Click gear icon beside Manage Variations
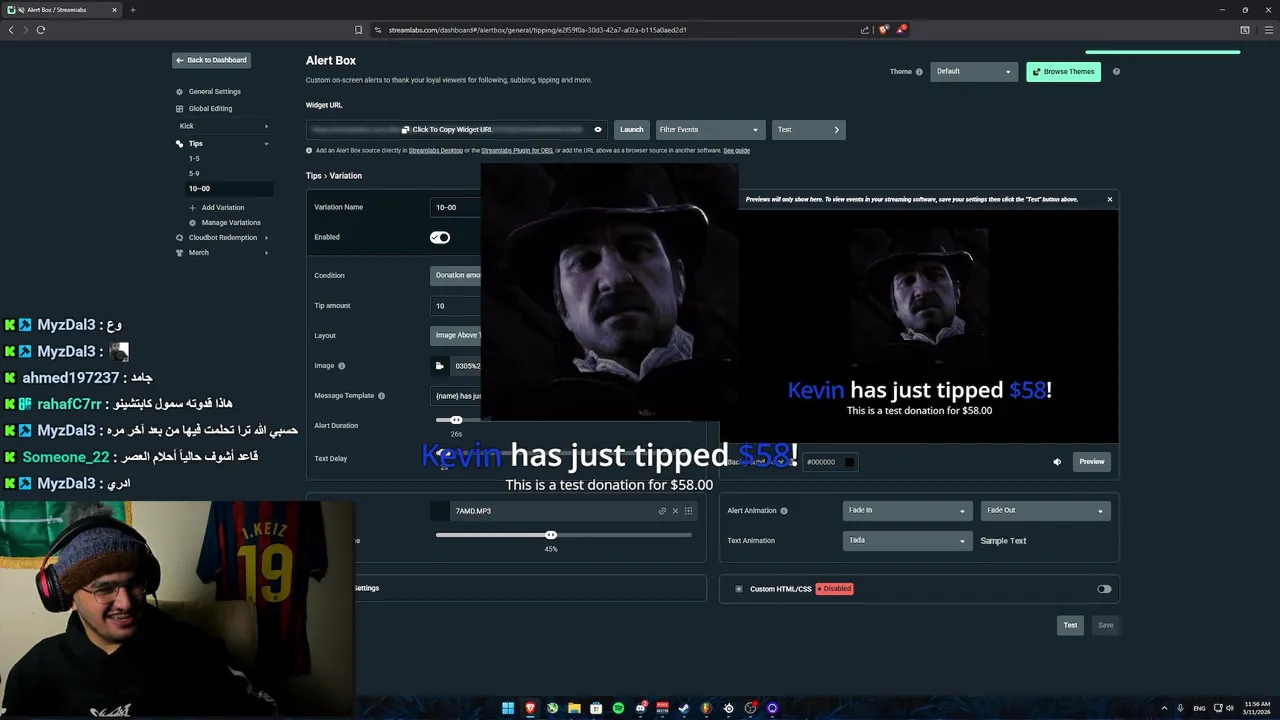Viewport: 1280px width, 720px height. pos(193,223)
